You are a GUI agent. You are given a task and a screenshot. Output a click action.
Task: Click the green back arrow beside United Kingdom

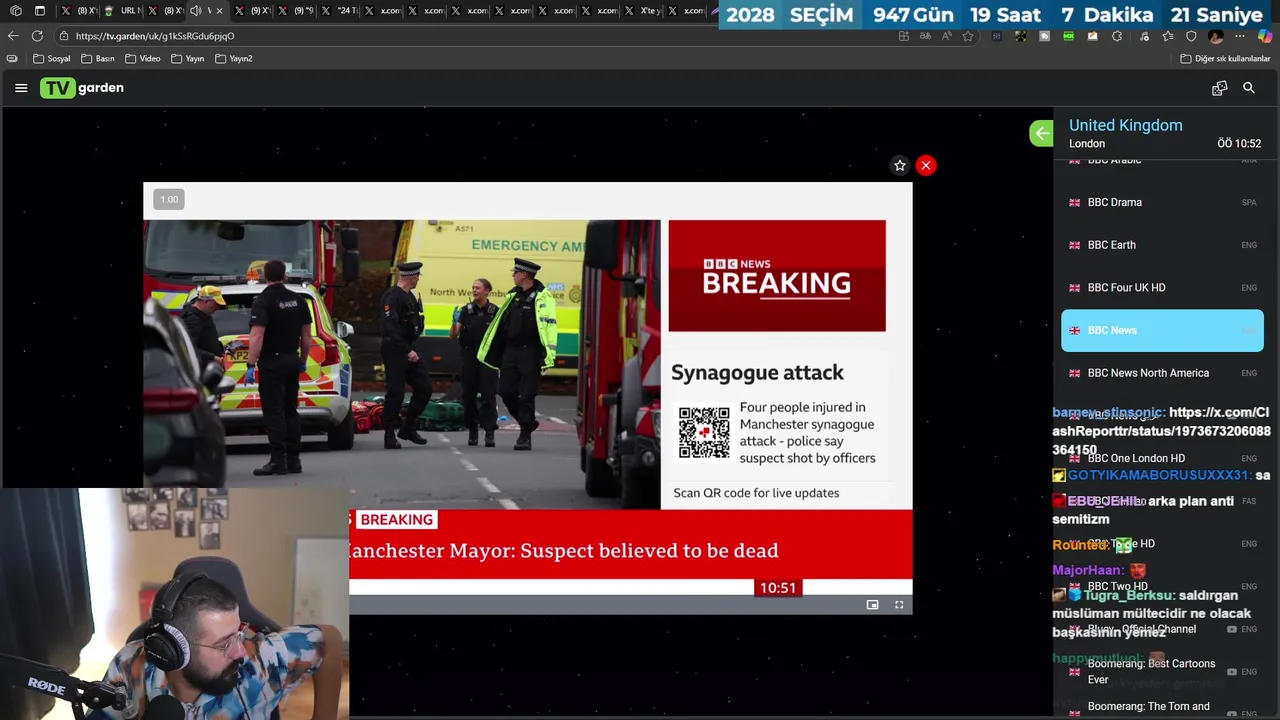1041,133
